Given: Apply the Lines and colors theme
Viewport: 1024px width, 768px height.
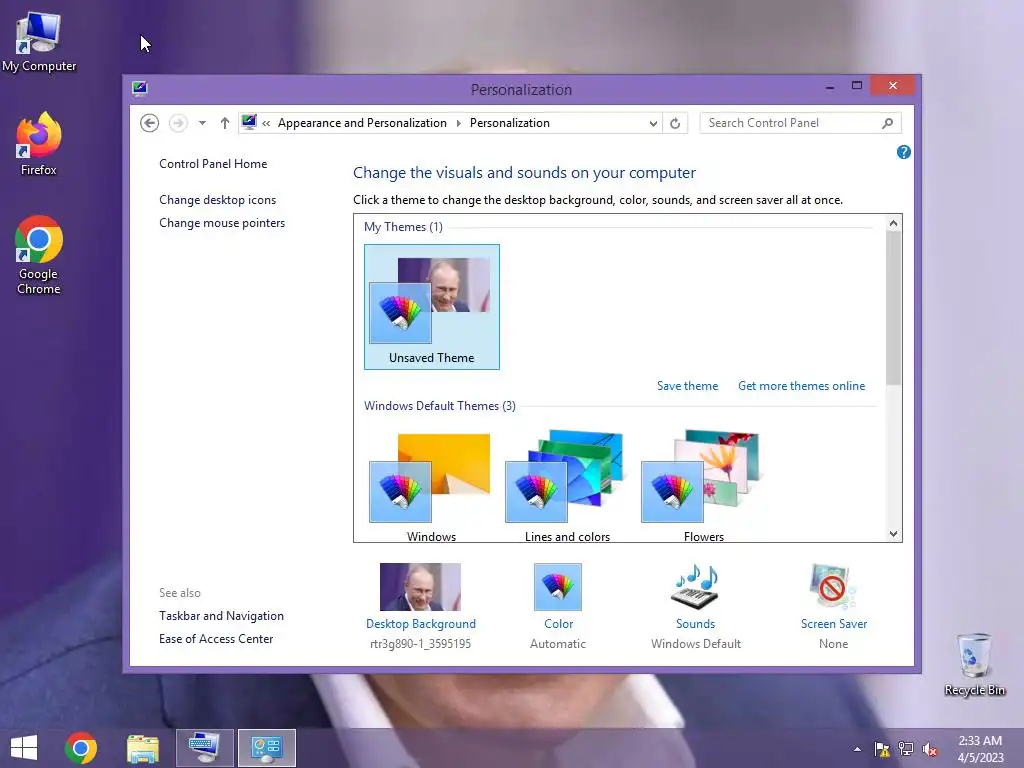Looking at the screenshot, I should (x=567, y=487).
